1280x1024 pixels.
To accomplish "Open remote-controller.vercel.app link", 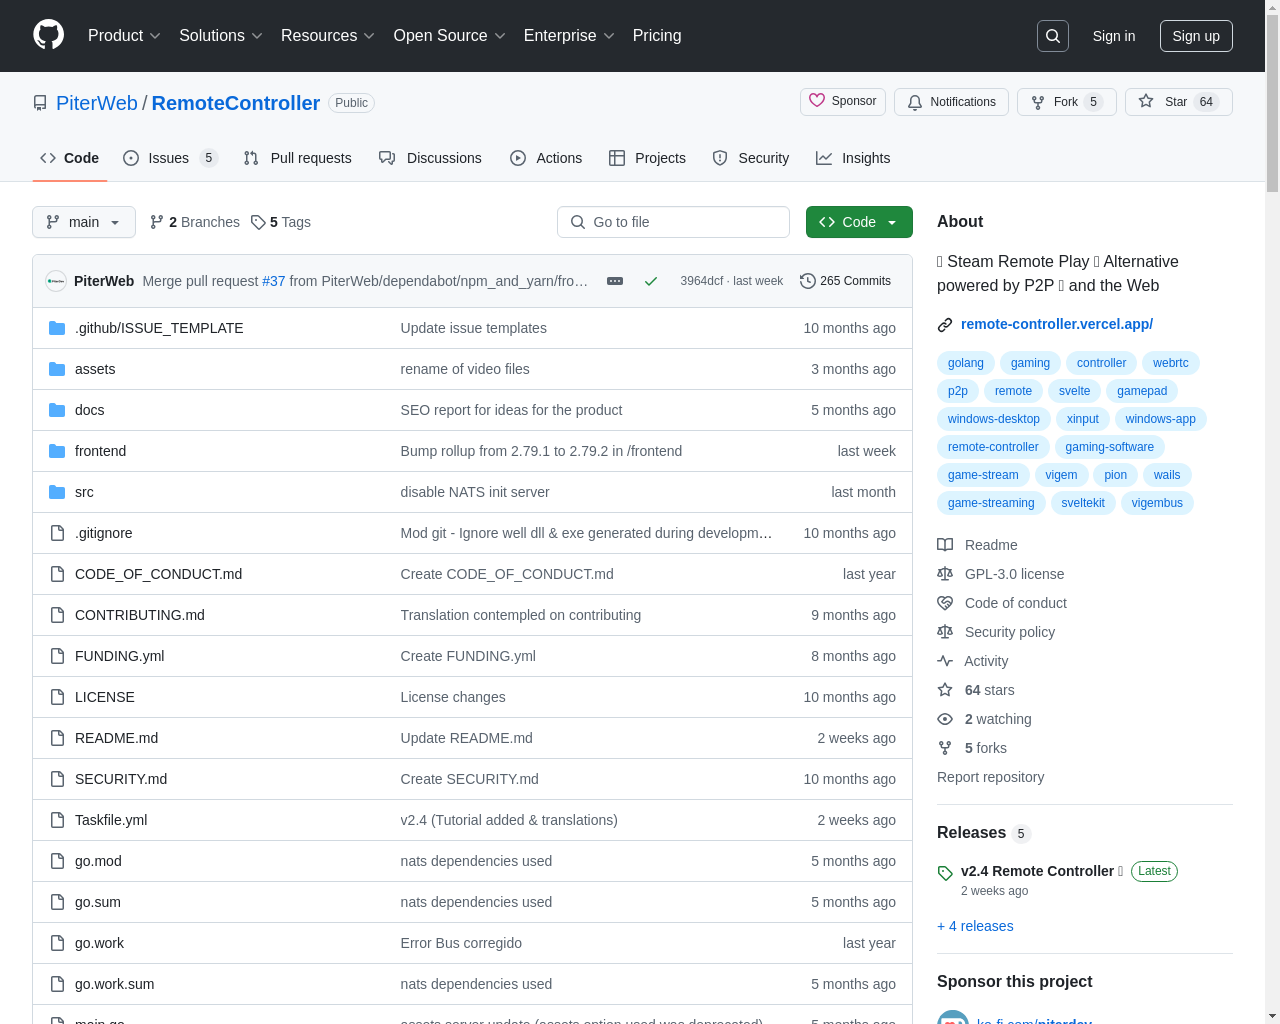I will pyautogui.click(x=1057, y=324).
